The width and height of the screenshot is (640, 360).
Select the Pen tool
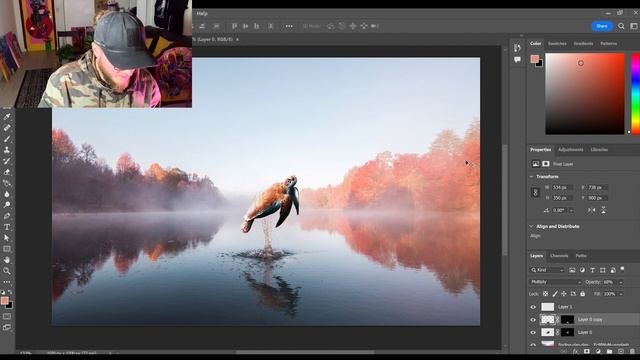(7, 216)
